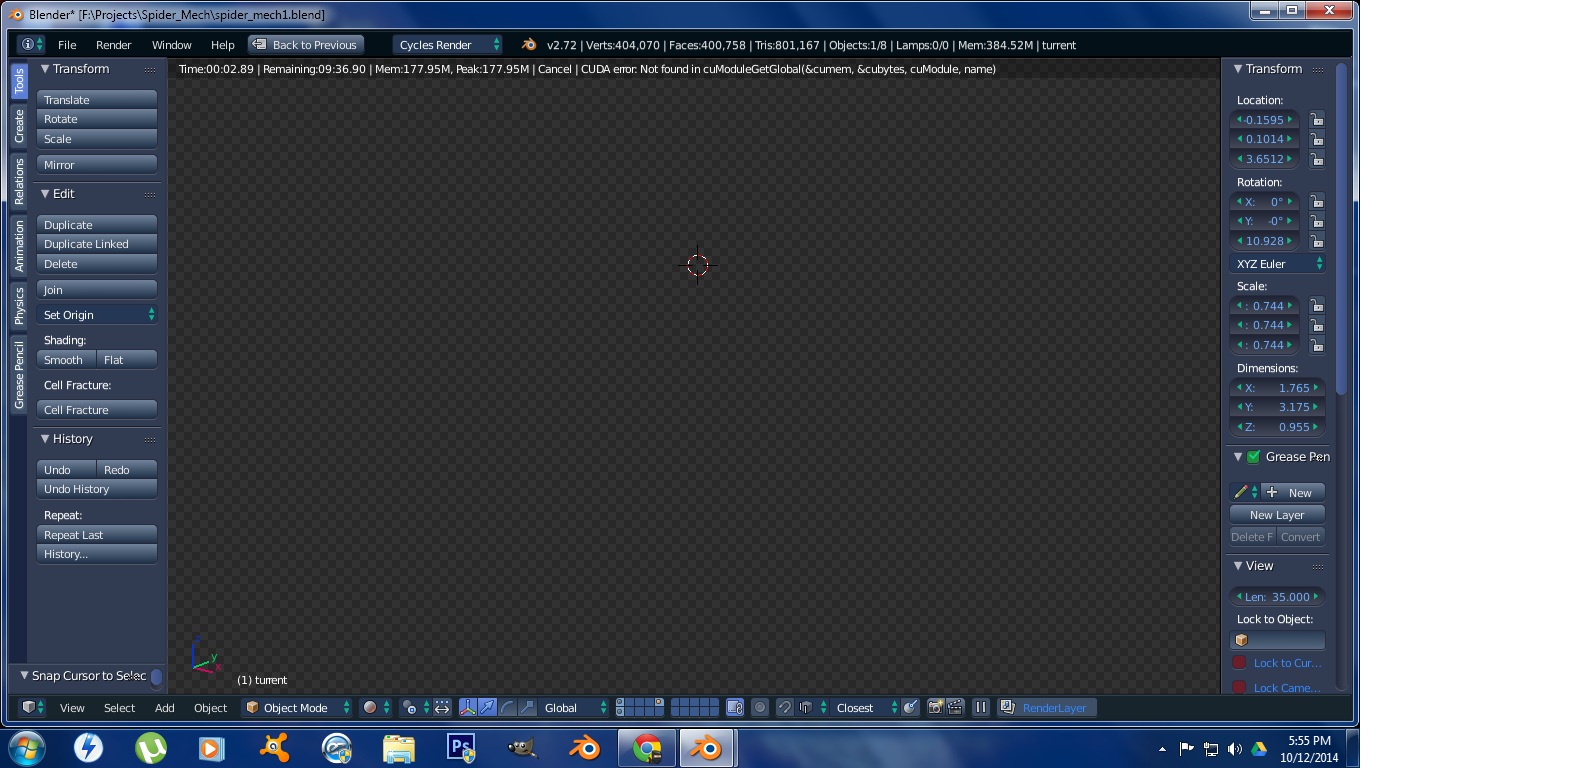Open the Object Mode dropdown
The height and width of the screenshot is (768, 1576).
point(297,708)
